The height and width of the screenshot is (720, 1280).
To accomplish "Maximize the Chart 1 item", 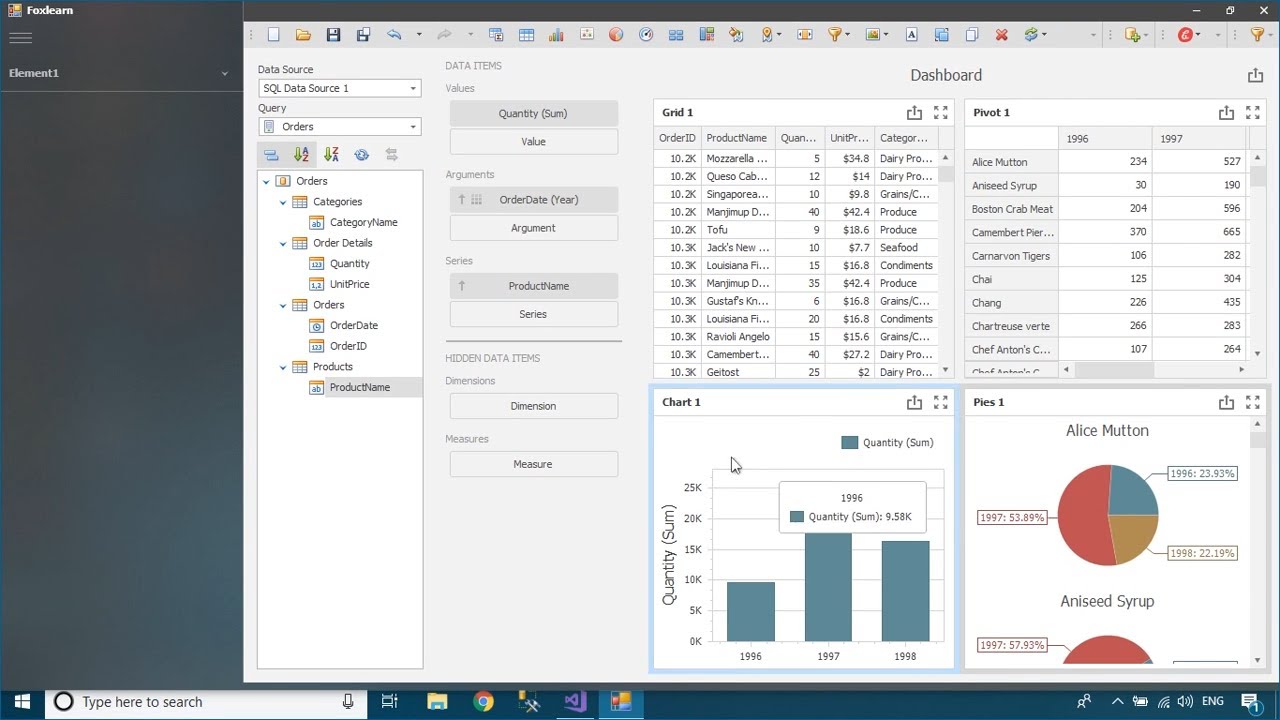I will 940,402.
